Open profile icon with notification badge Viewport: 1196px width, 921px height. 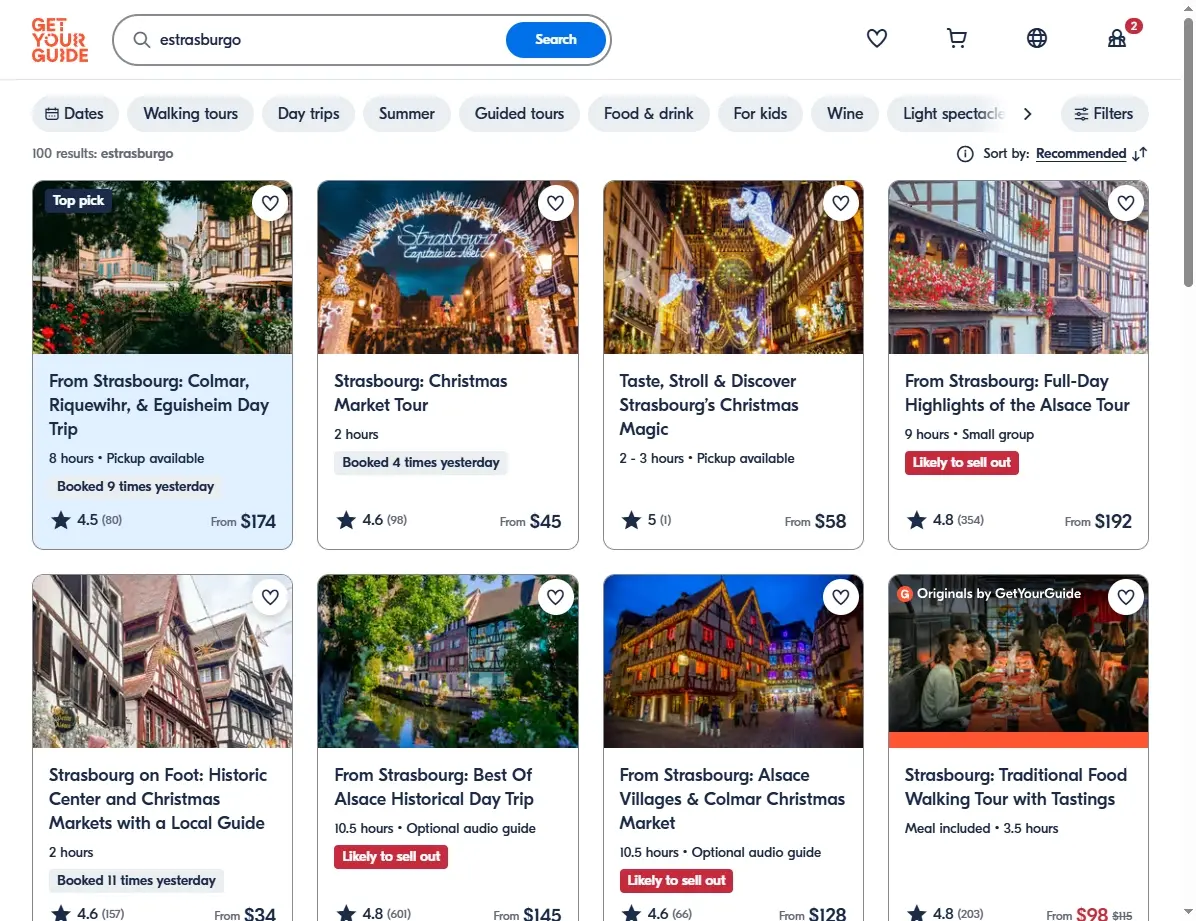click(x=1117, y=38)
